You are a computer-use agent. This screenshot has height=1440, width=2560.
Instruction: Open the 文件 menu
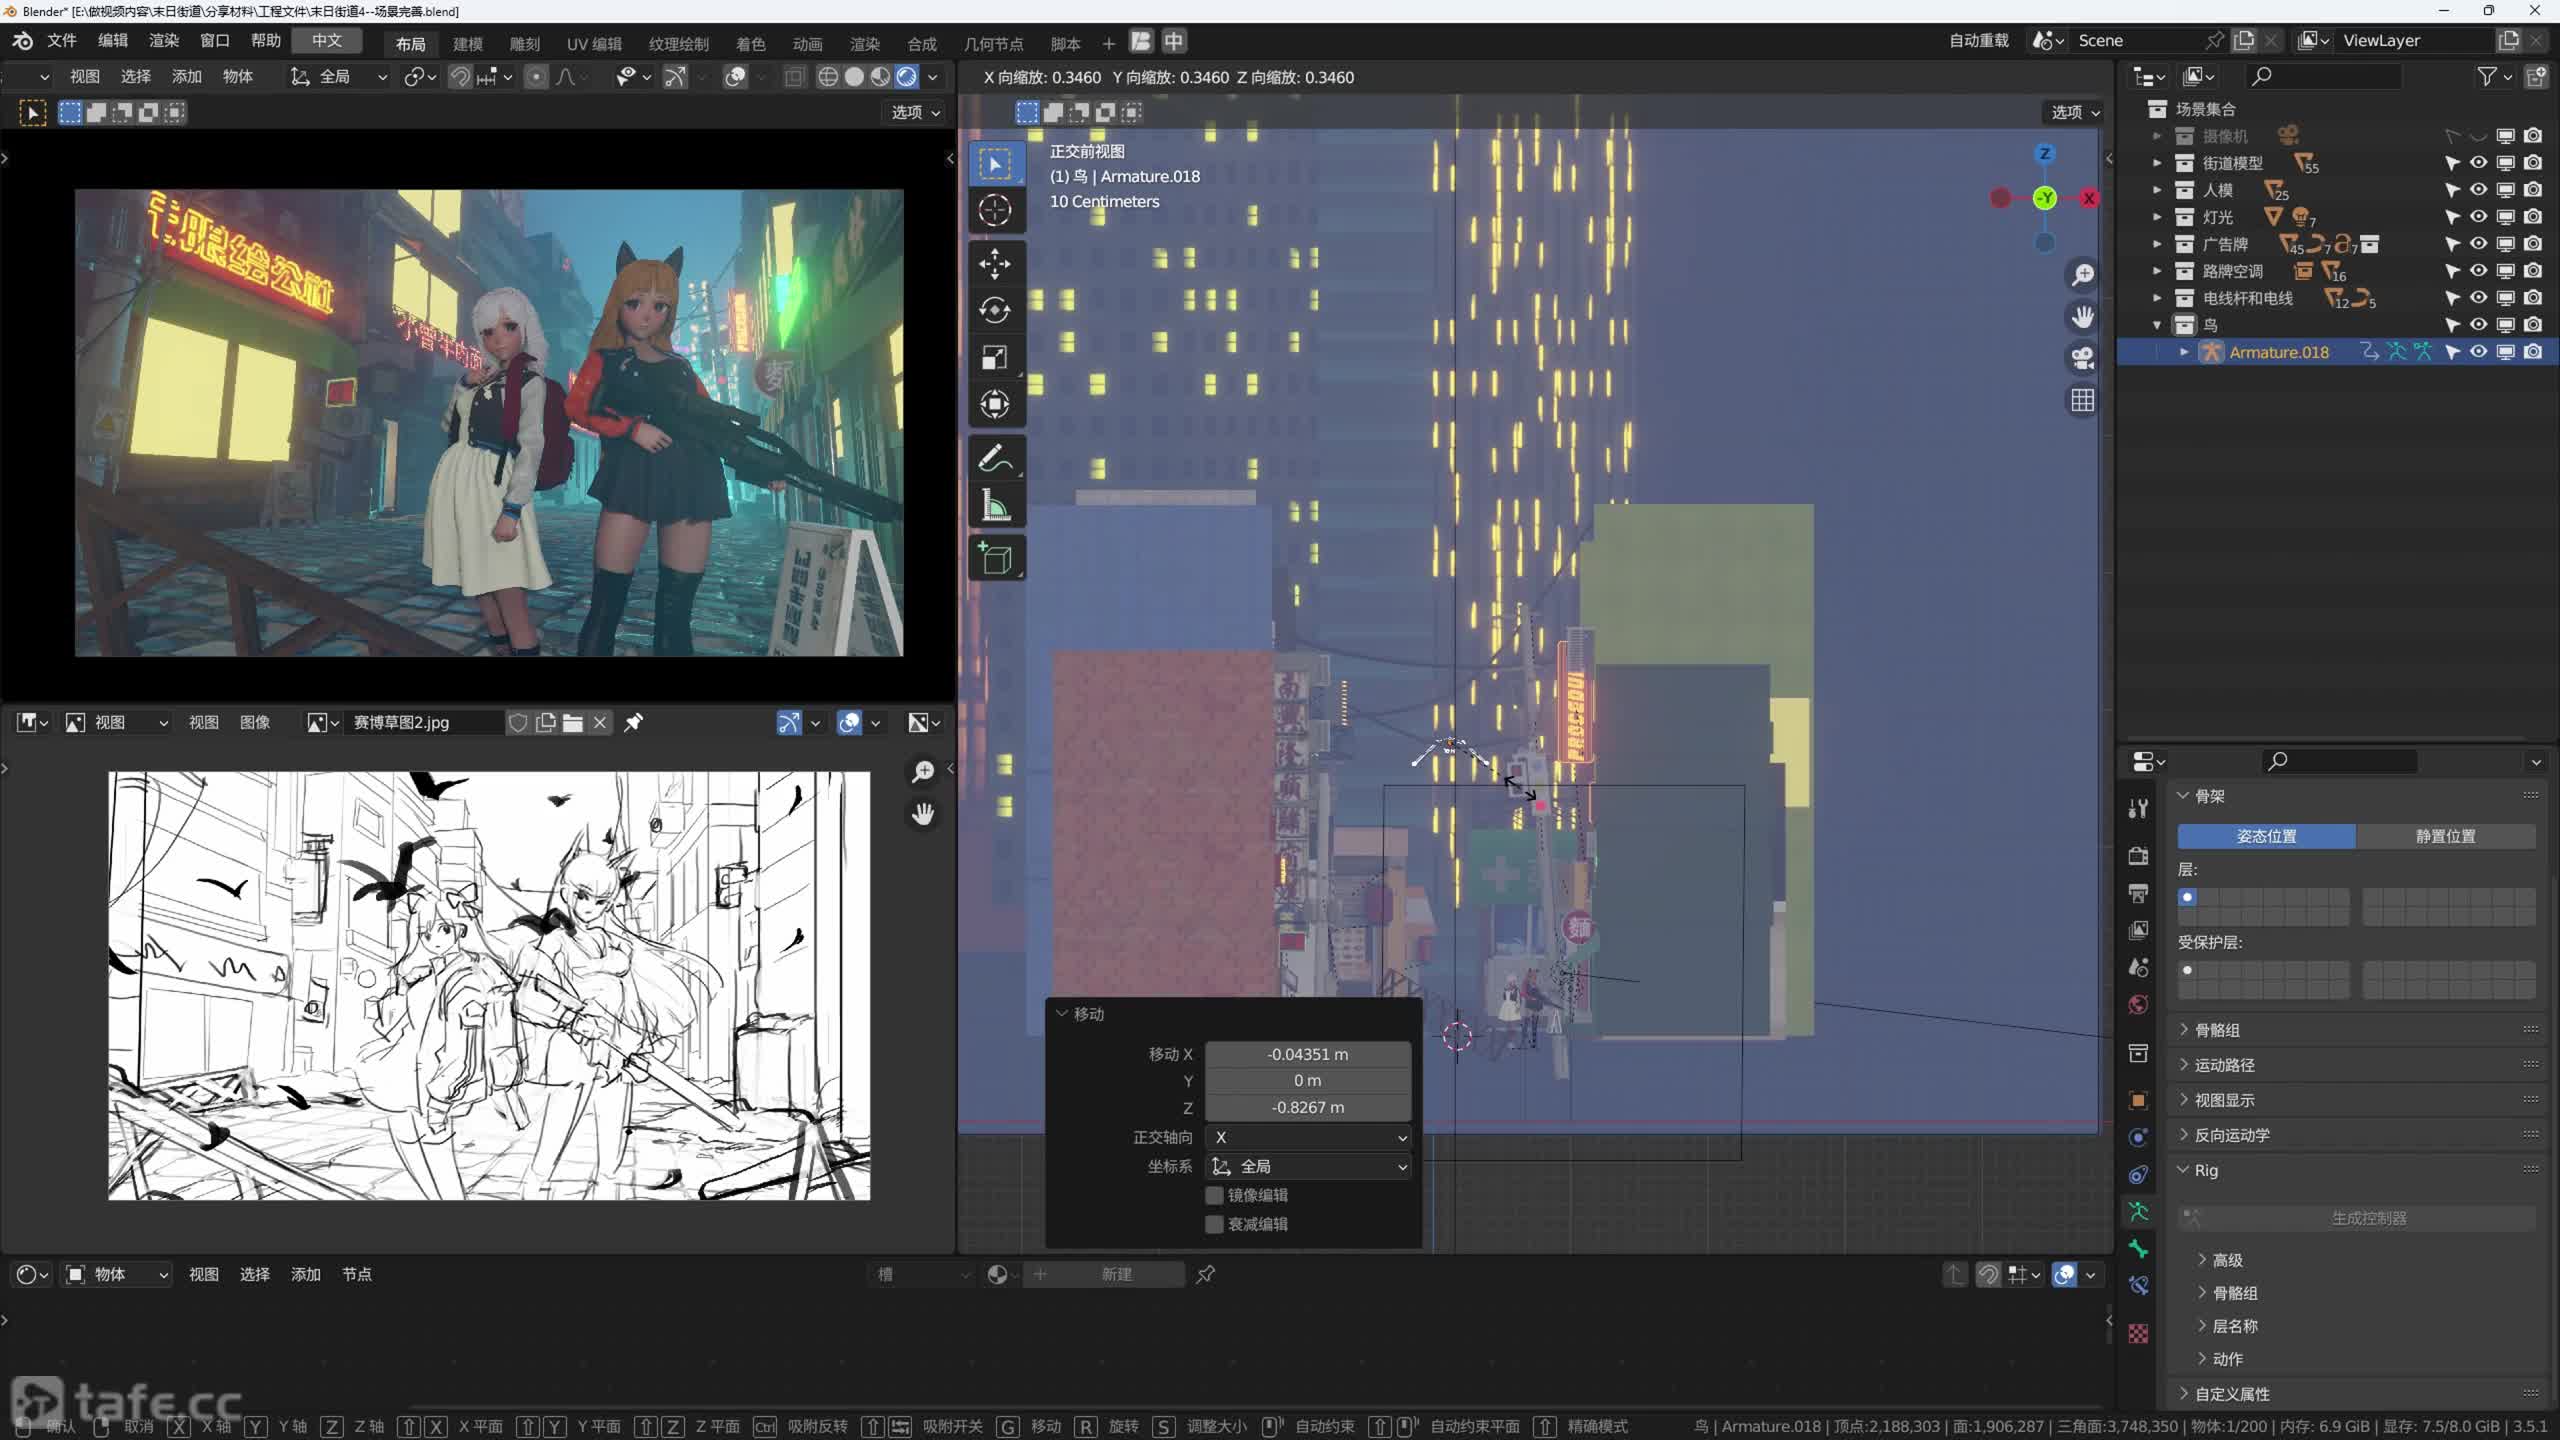62,41
